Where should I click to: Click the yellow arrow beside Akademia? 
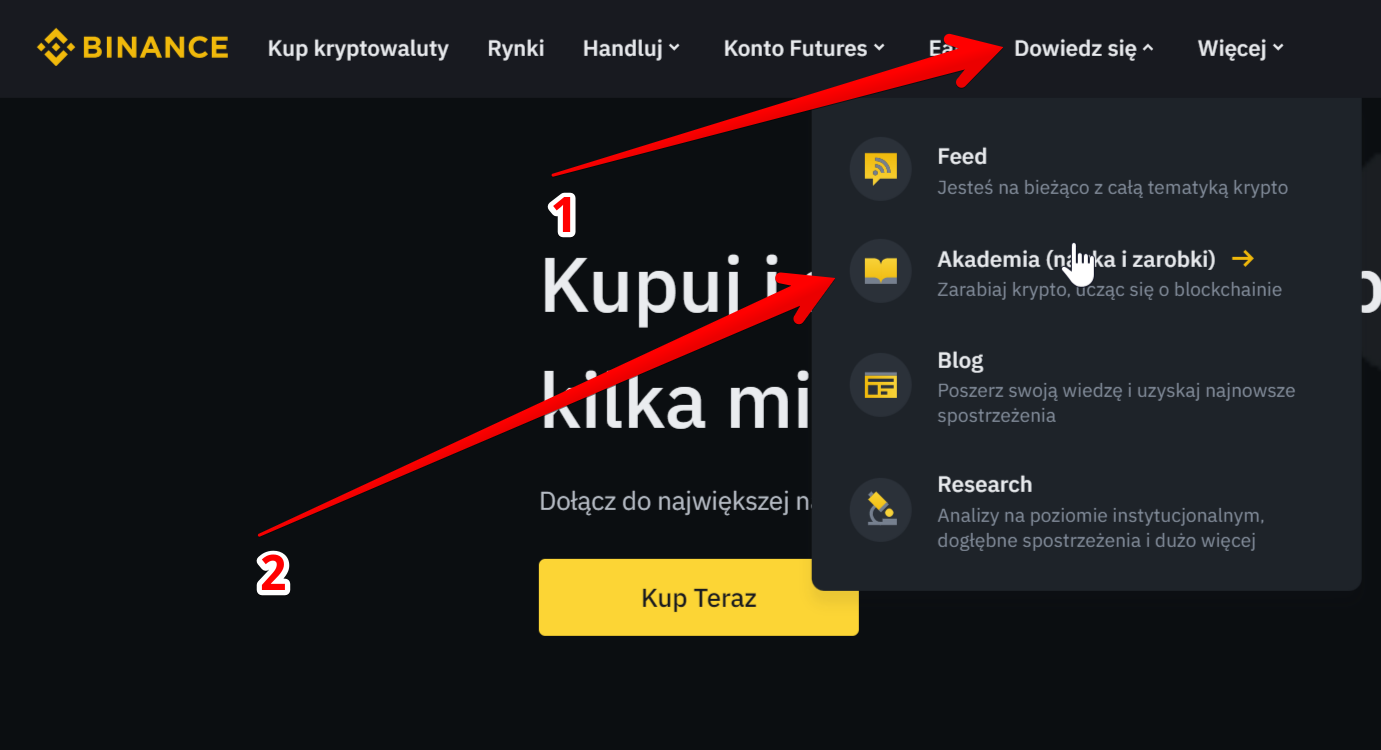tap(1242, 259)
